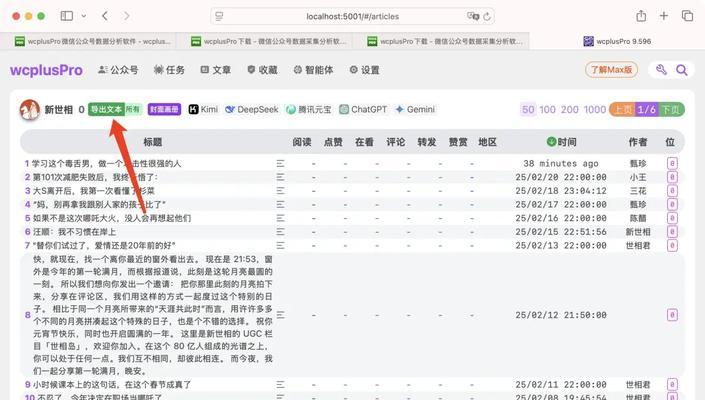Click list icon on row 7 替你们试过了
Viewport: 705px width, 400px height.
click(281, 245)
